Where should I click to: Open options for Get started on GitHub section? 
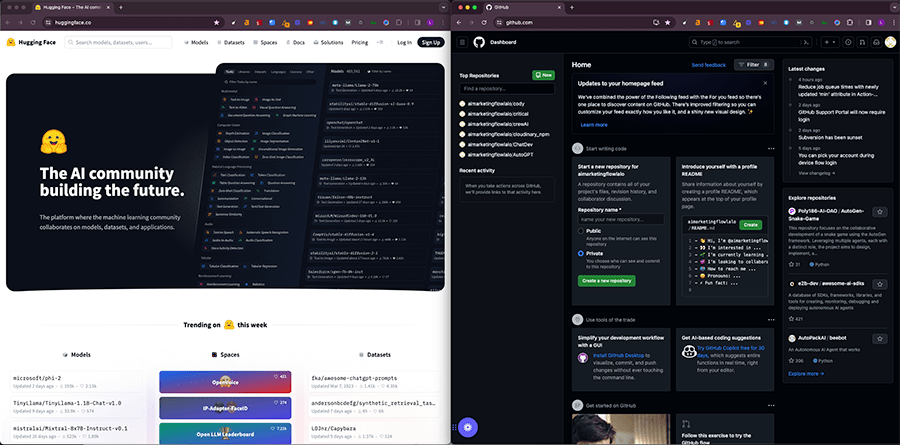tap(771, 405)
